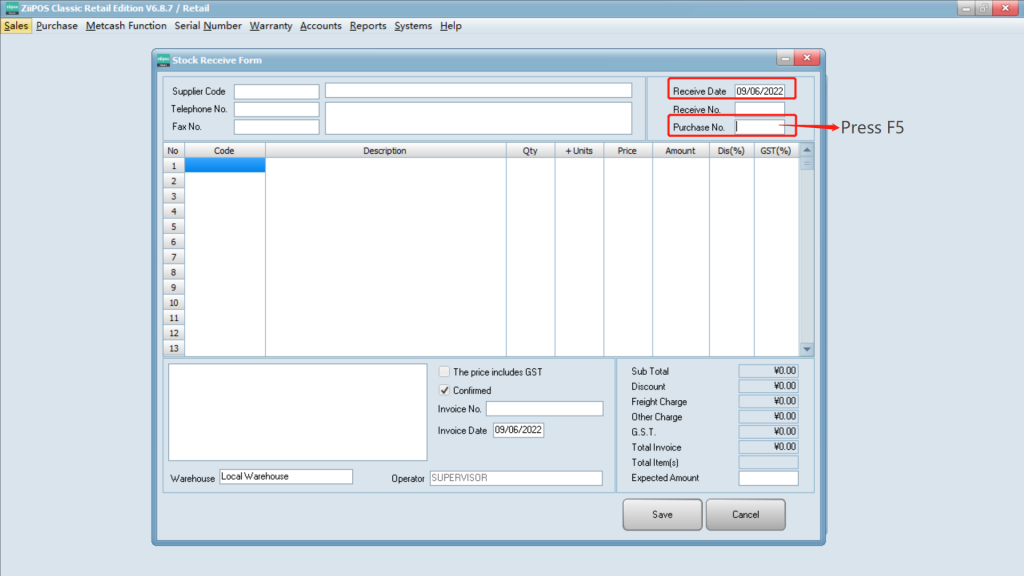Image resolution: width=1024 pixels, height=576 pixels.
Task: Select the Receive Date field
Action: (x=760, y=91)
